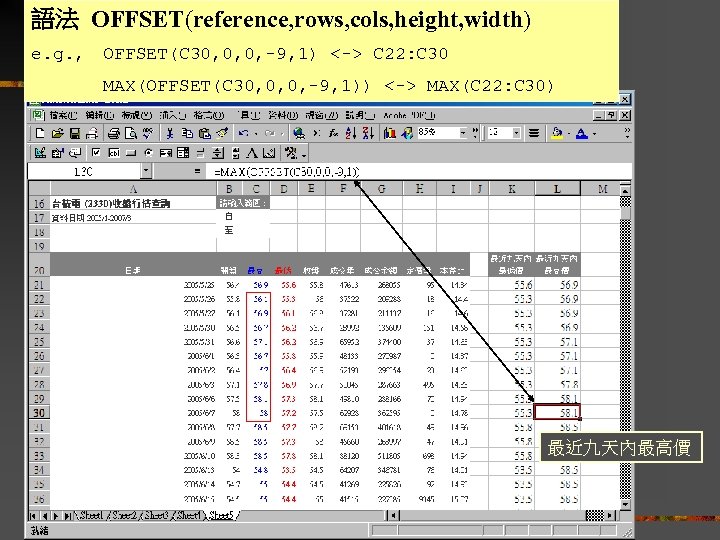Screen dimensions: 720x540
Task: Click the Scroll Bar control icon
Action: pyautogui.click(x=235, y=152)
